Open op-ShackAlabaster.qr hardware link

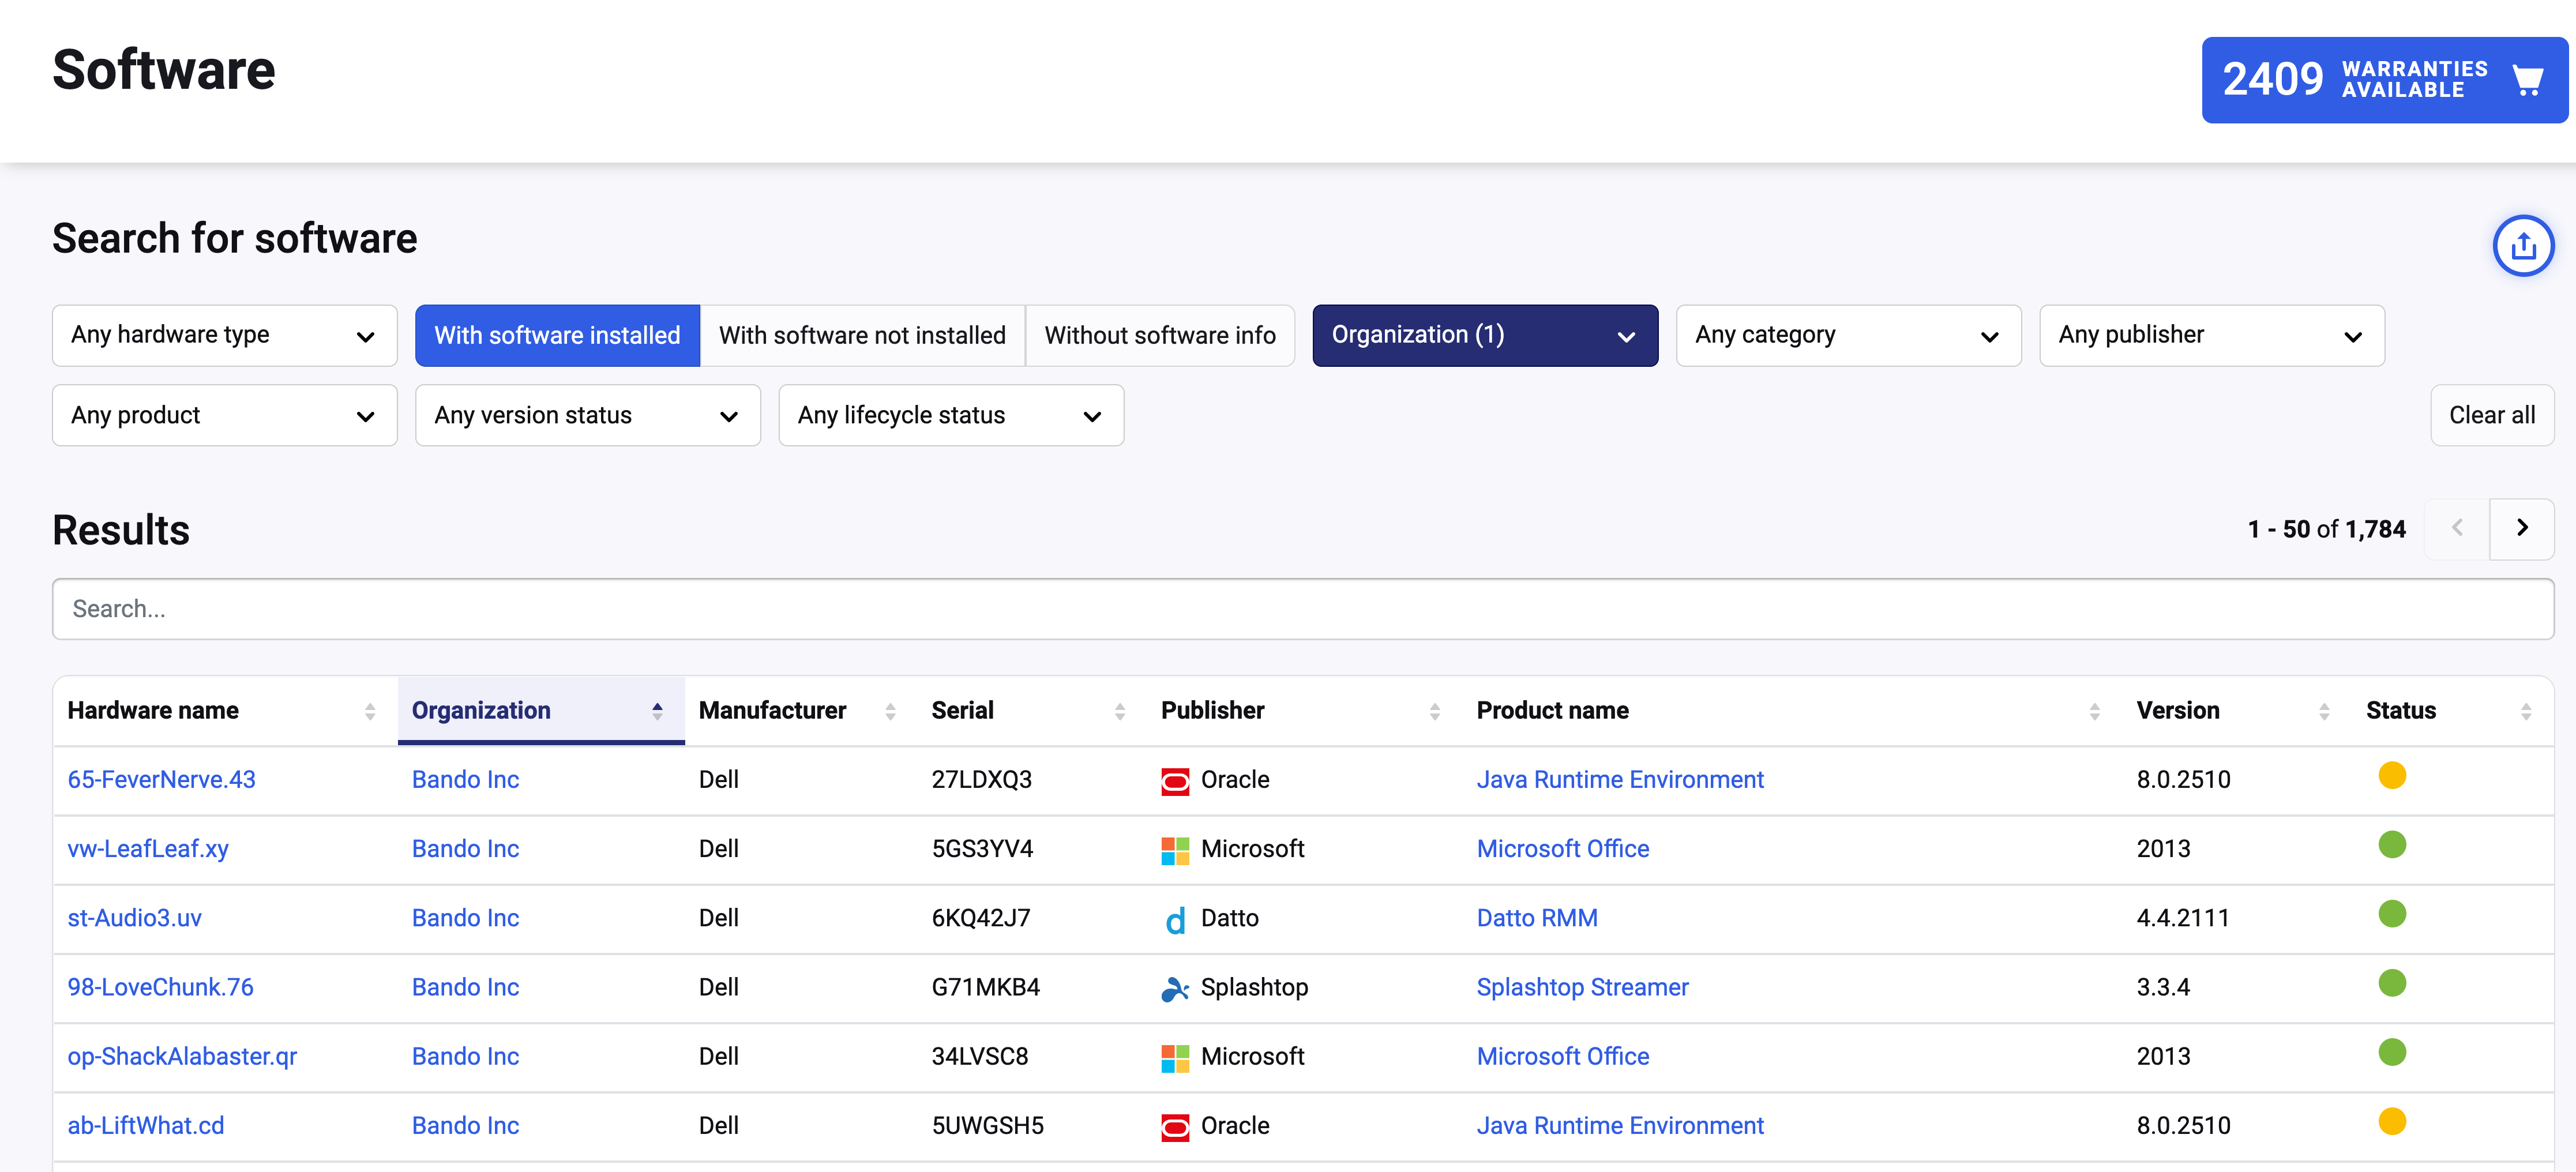click(x=182, y=1056)
